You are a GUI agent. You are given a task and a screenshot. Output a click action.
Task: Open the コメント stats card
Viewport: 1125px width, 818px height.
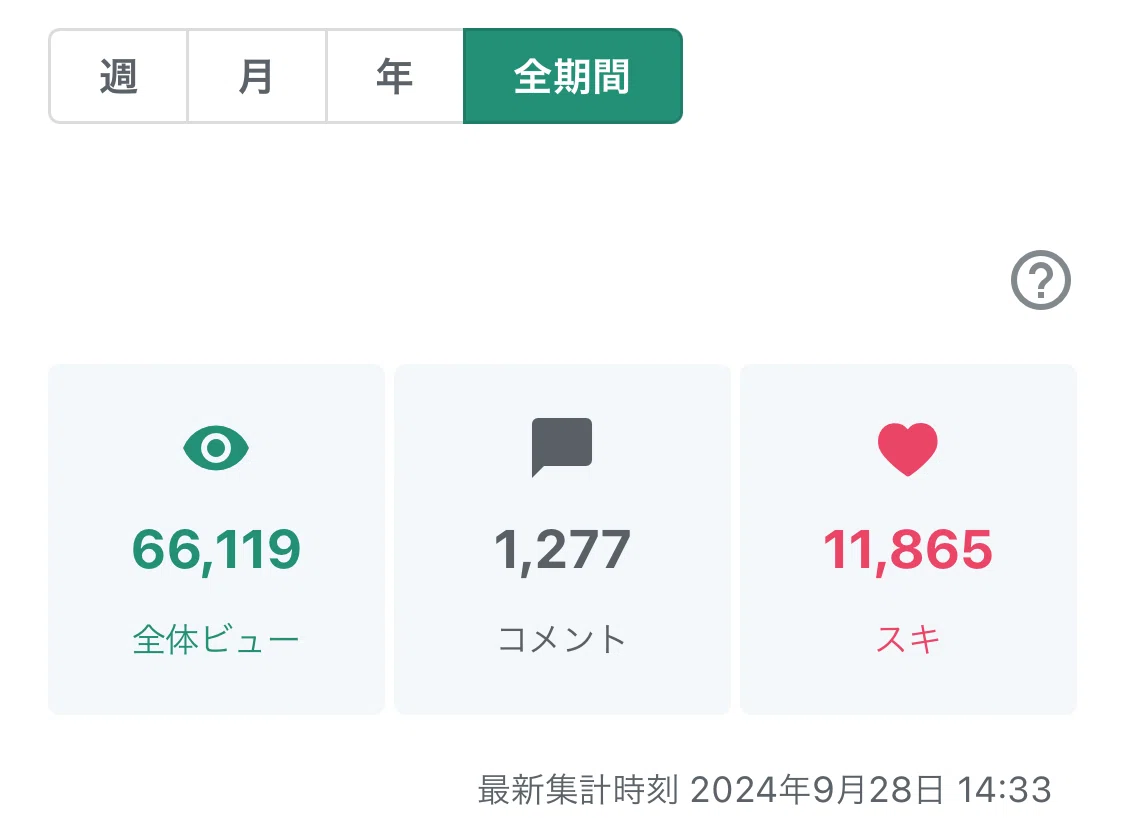562,540
